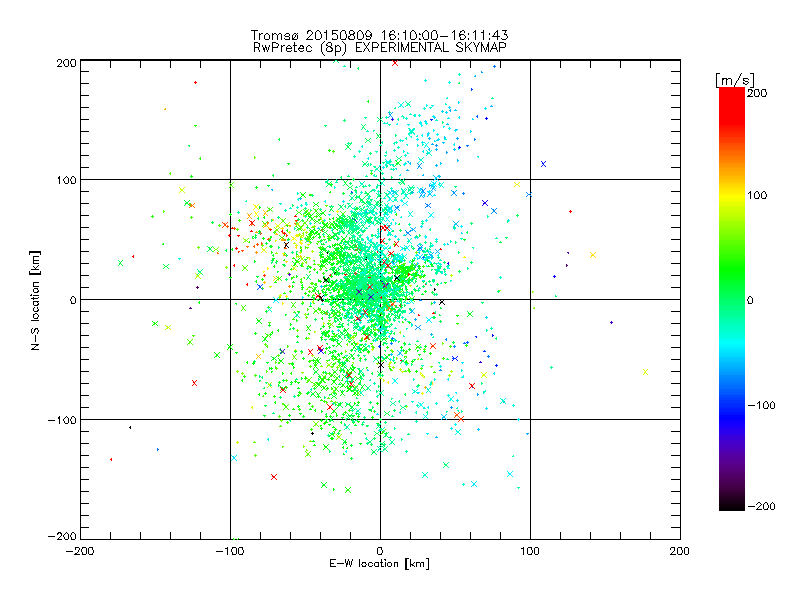The width and height of the screenshot is (800, 600).
Task: Pick the black bottom of the velocity colorbar
Action: pos(732,505)
